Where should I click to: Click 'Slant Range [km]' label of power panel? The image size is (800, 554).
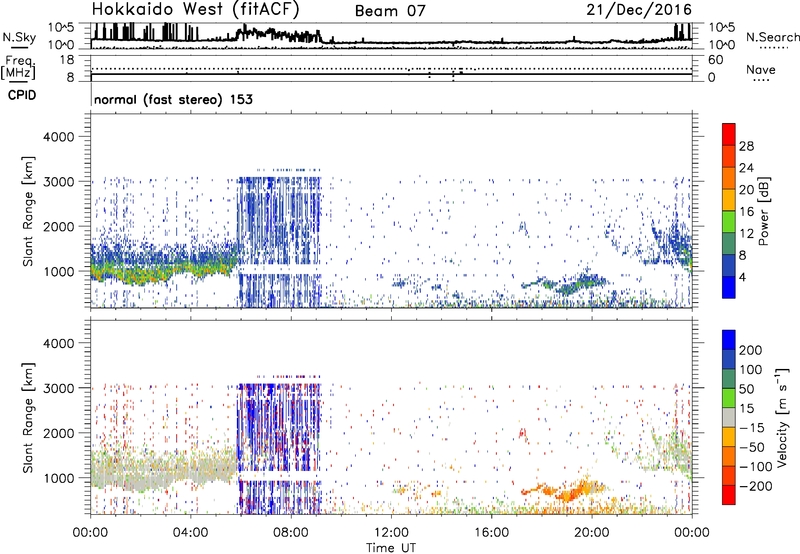[28, 211]
